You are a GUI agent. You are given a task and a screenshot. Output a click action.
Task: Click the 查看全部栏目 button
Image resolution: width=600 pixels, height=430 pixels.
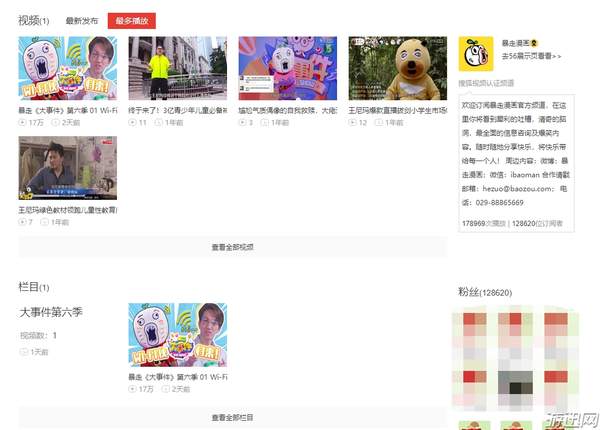[x=233, y=417]
